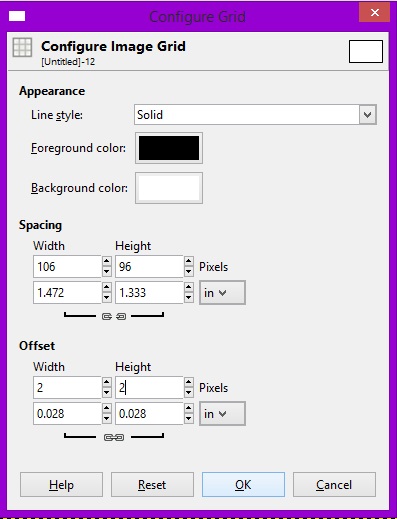Open the Spacing unit dropdown showing in
397x519 pixels.
[x=222, y=293]
